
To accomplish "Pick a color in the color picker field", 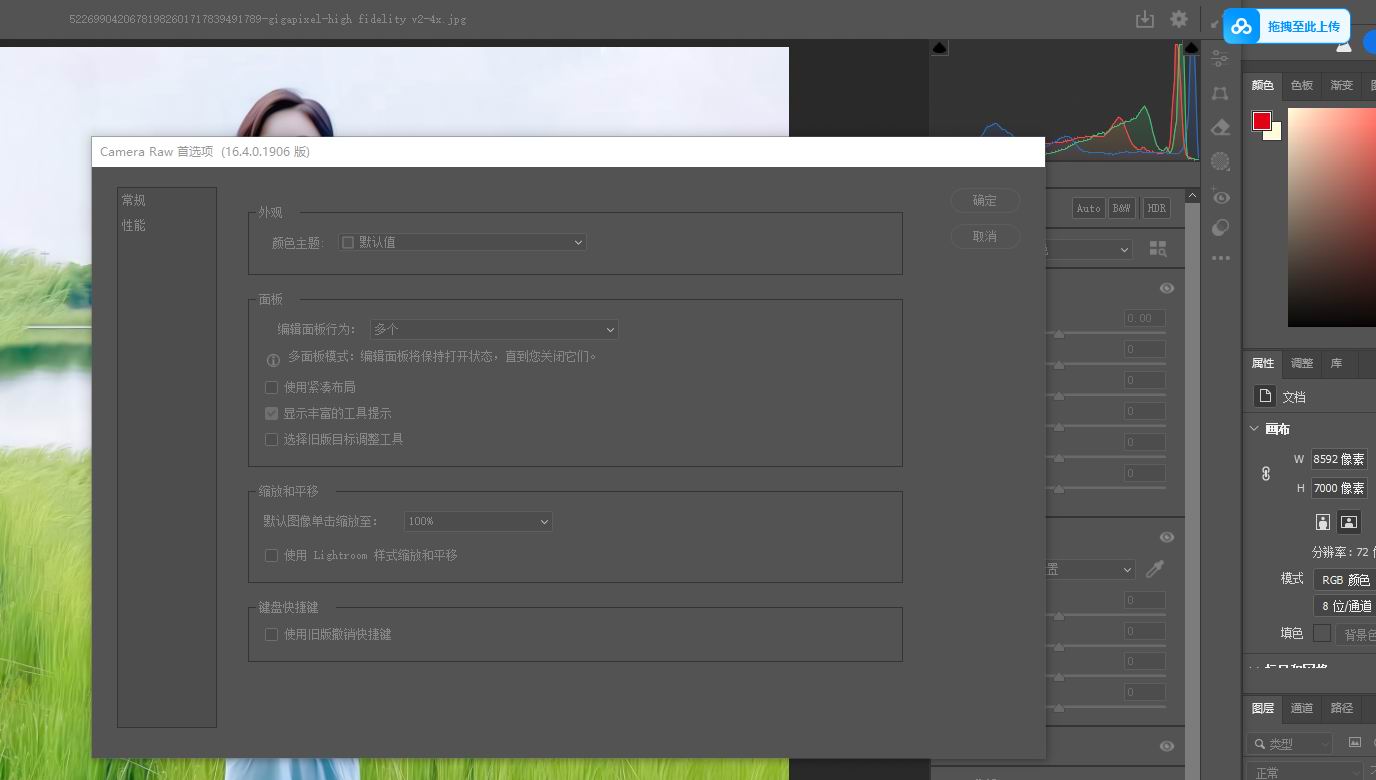I will (x=1332, y=217).
